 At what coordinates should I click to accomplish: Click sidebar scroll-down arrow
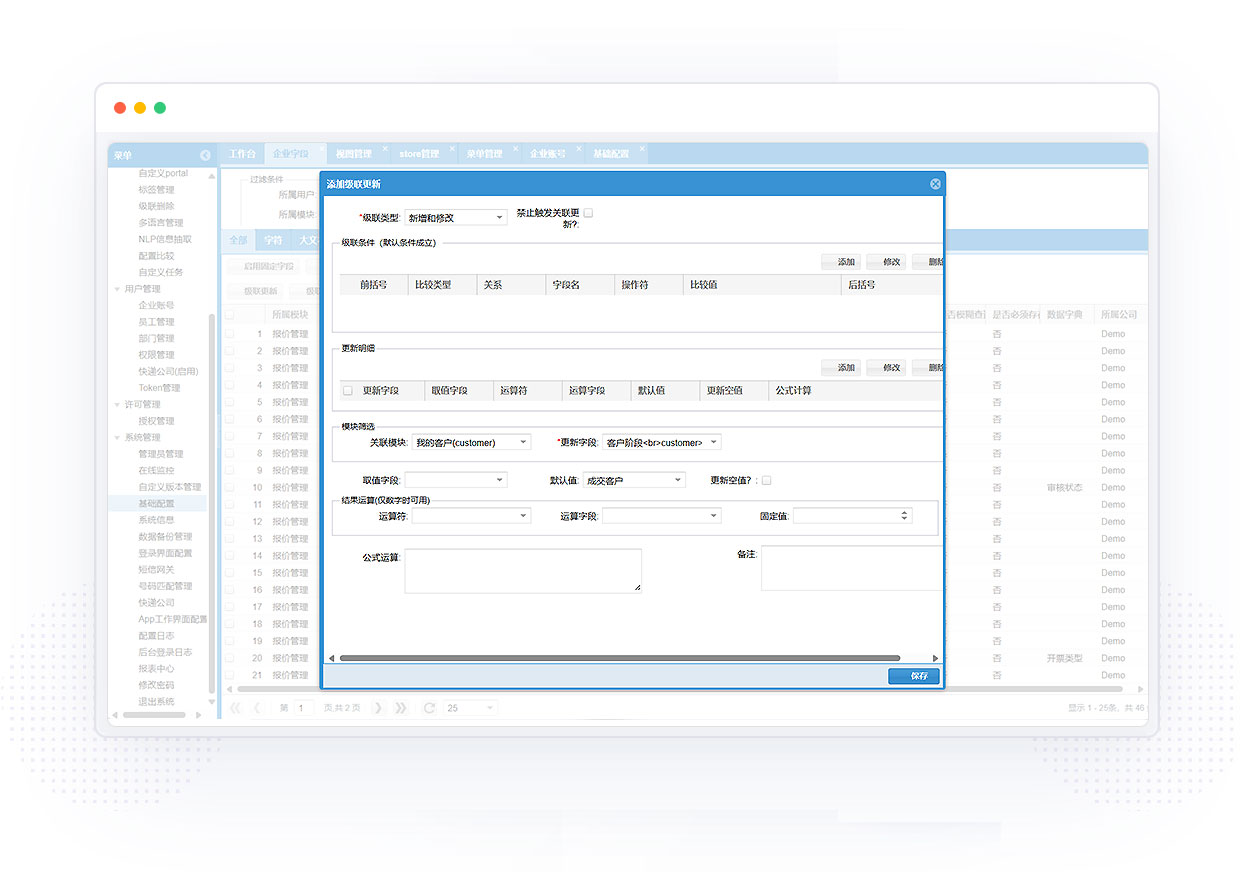coord(211,703)
